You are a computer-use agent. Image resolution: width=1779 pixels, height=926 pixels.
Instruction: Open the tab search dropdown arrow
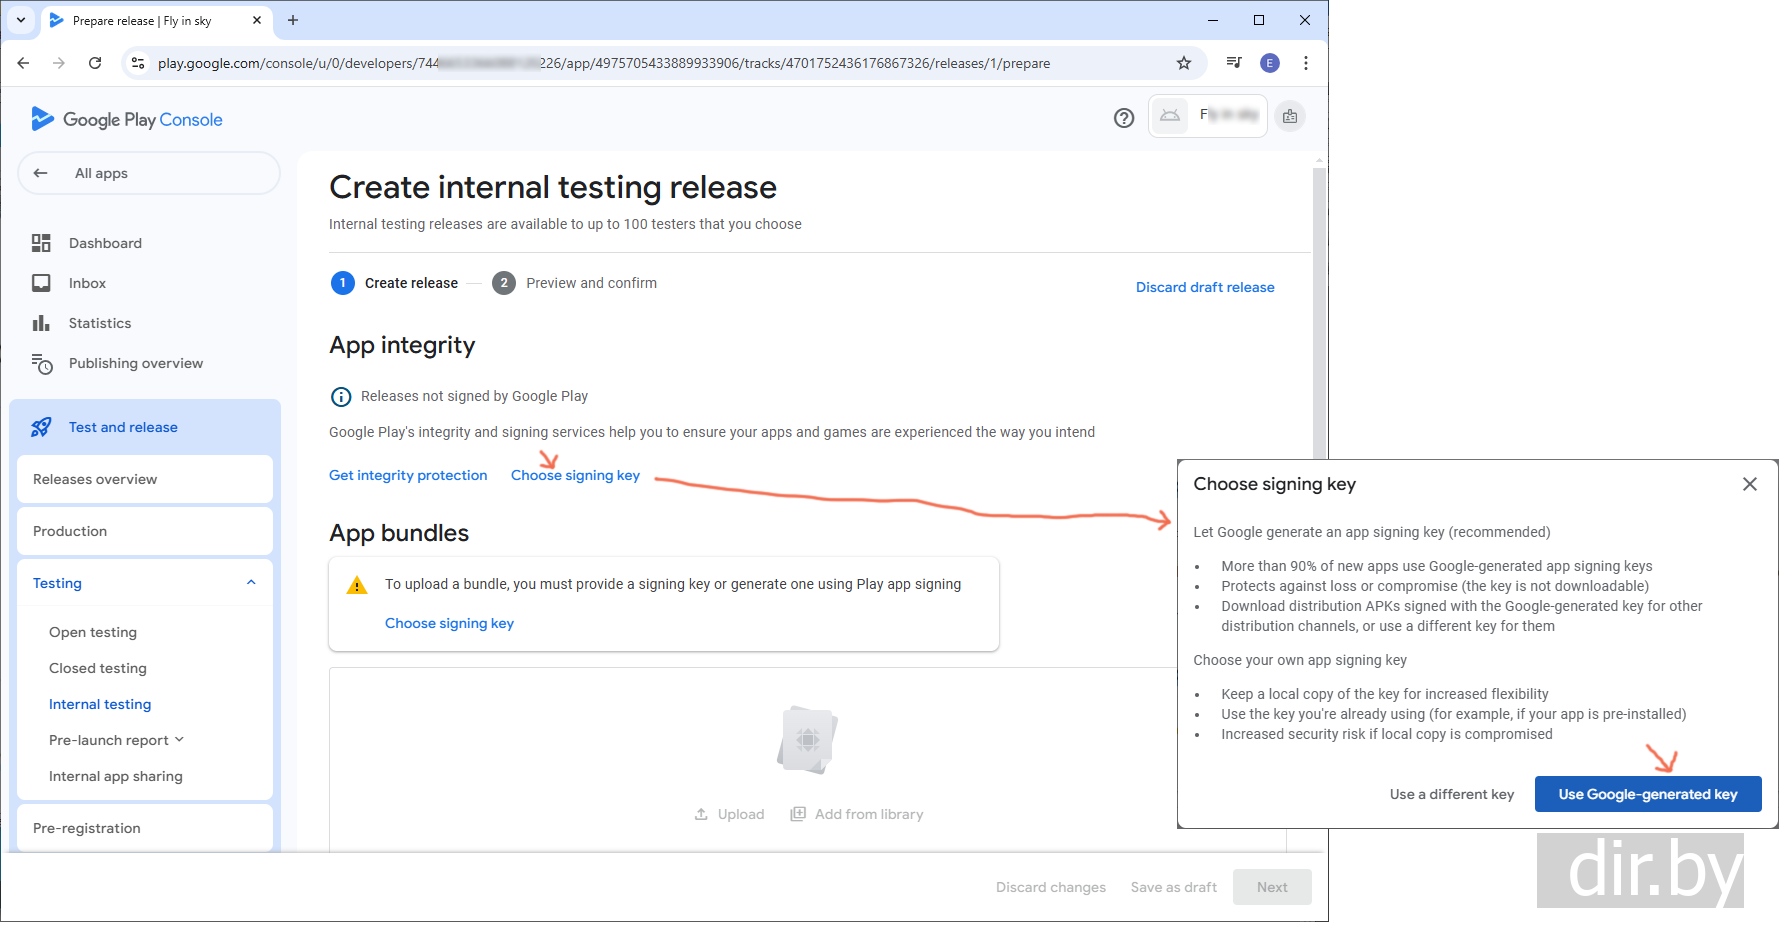point(21,20)
